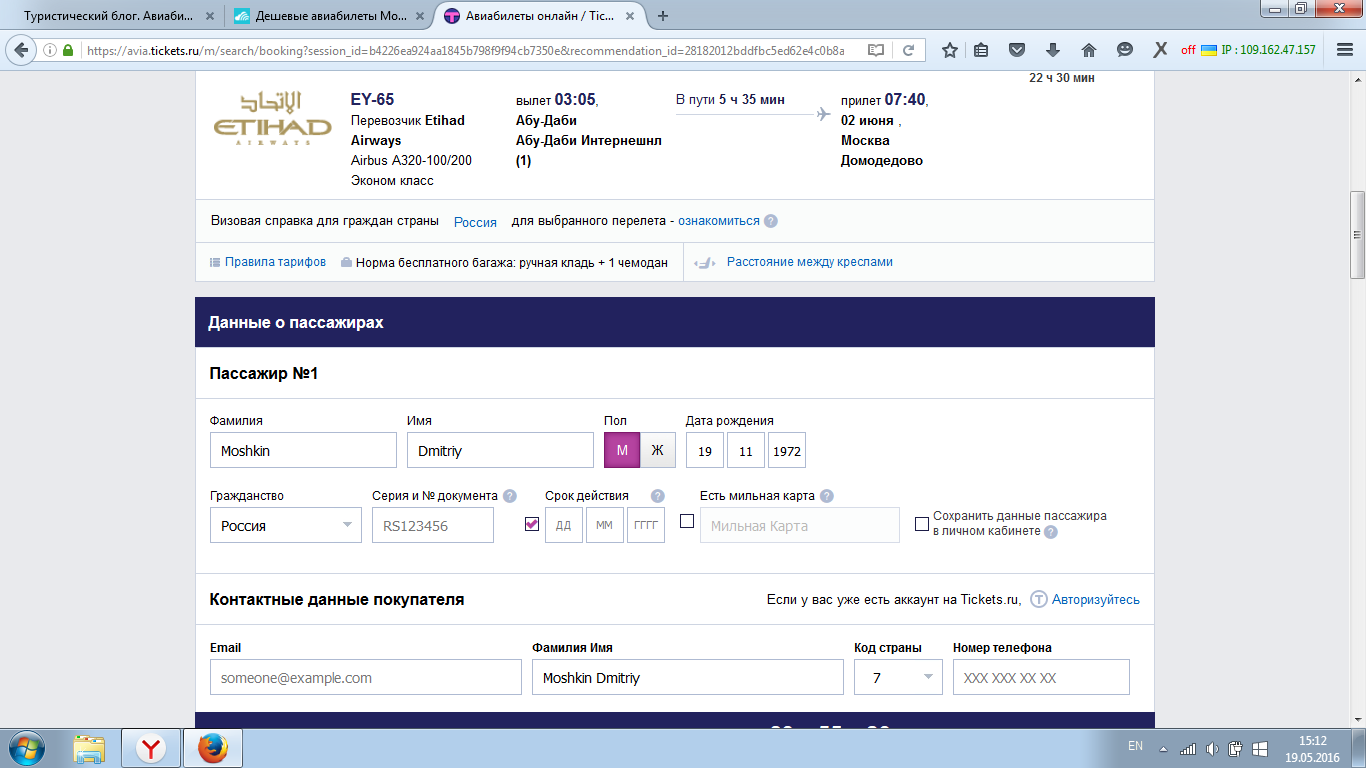Go to the browser home page
Screen dimensions: 1366x768
coord(1089,50)
